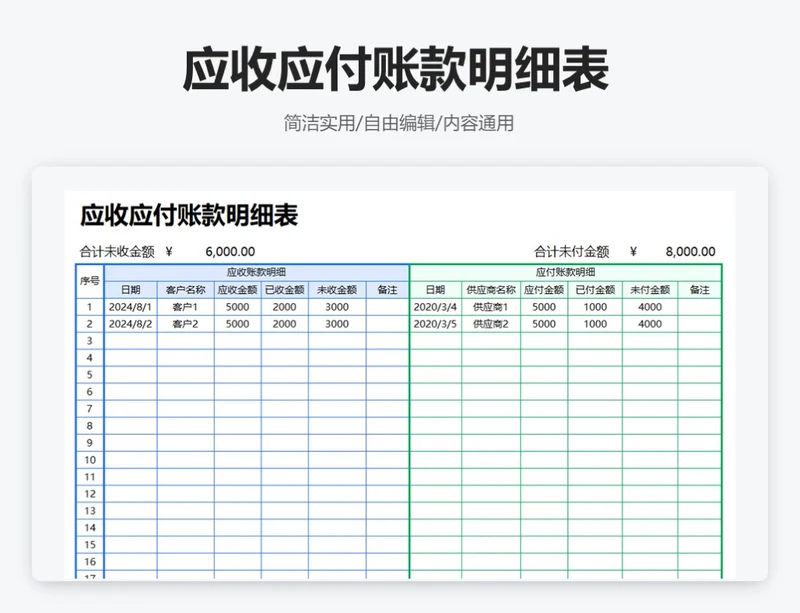Viewport: 800px width, 613px height.
Task: Click the 供应商名称 column header
Action: pyautogui.click(x=491, y=290)
